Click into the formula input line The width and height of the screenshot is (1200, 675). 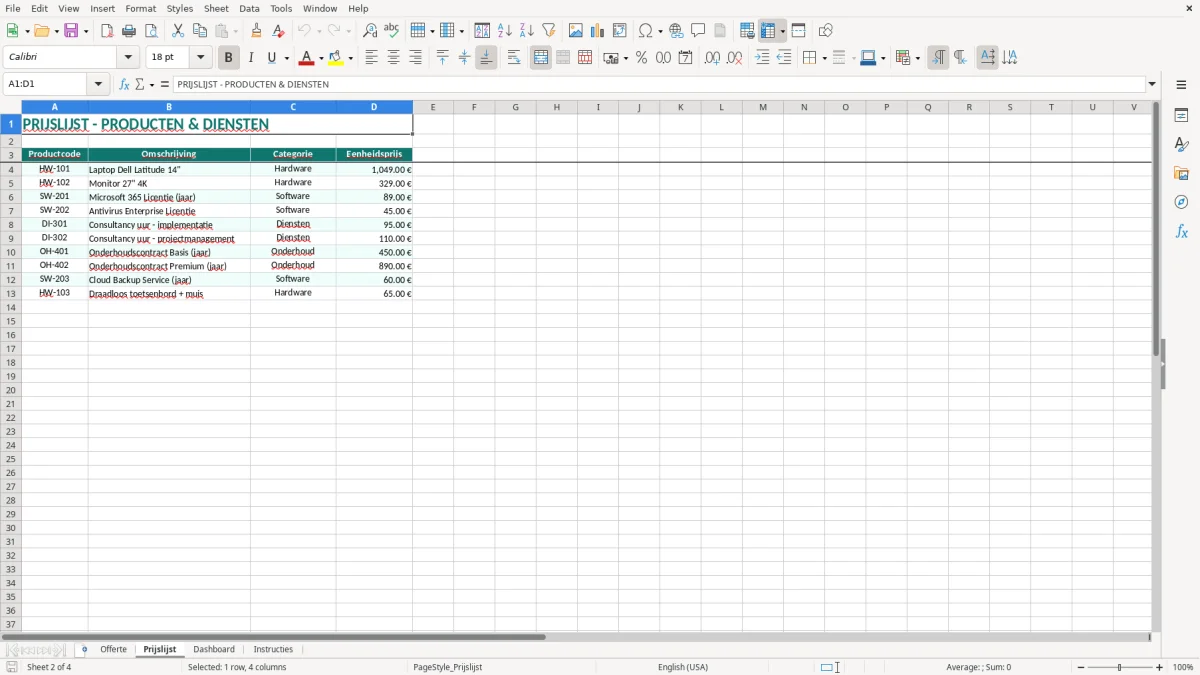click(x=660, y=84)
